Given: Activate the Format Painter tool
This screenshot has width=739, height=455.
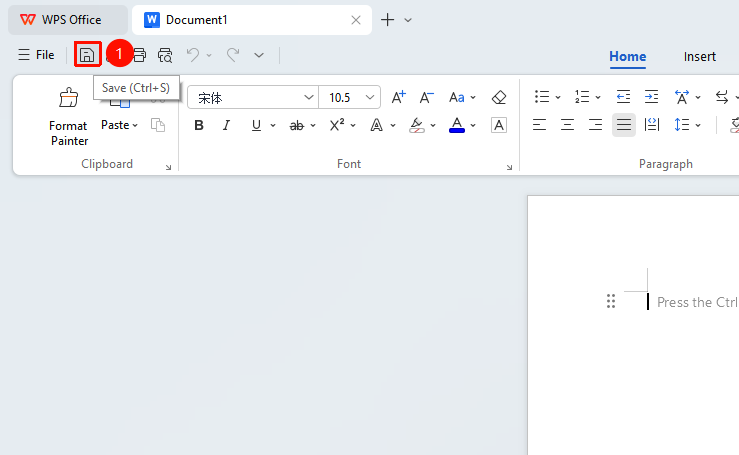Looking at the screenshot, I should point(69,117).
